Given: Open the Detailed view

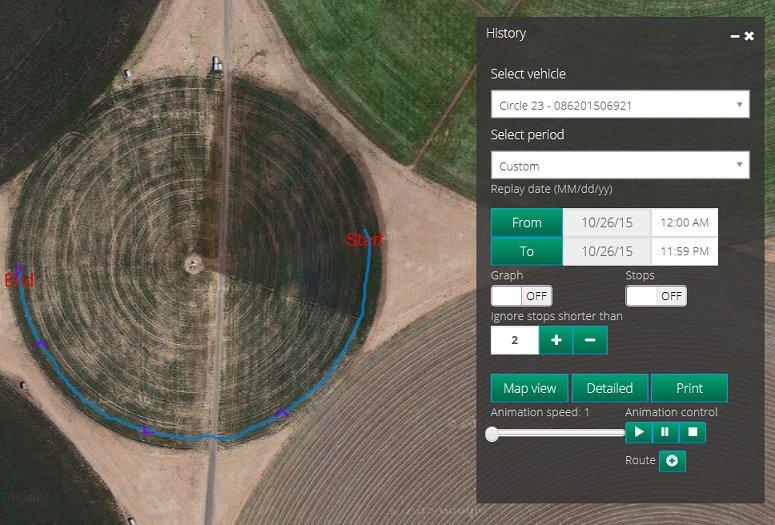Looking at the screenshot, I should (x=610, y=388).
